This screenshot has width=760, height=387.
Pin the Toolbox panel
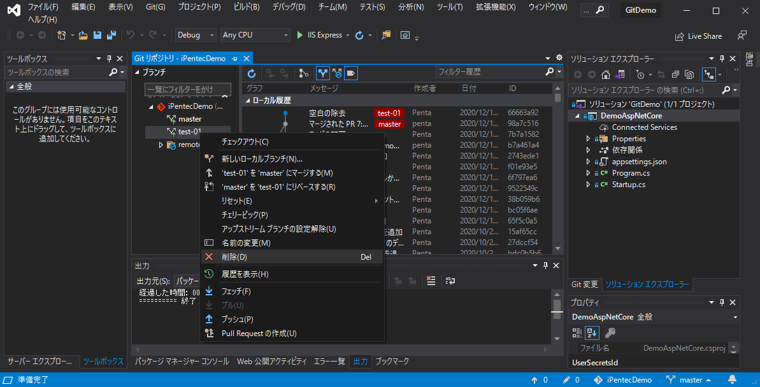tap(109, 58)
